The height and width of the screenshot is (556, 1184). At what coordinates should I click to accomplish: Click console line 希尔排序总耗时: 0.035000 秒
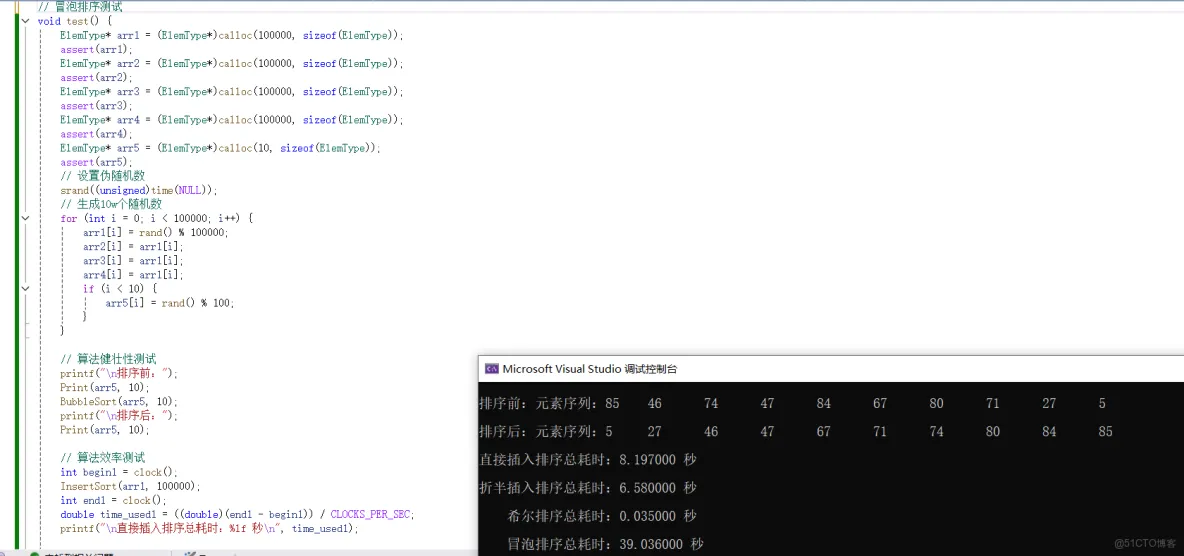point(603,516)
